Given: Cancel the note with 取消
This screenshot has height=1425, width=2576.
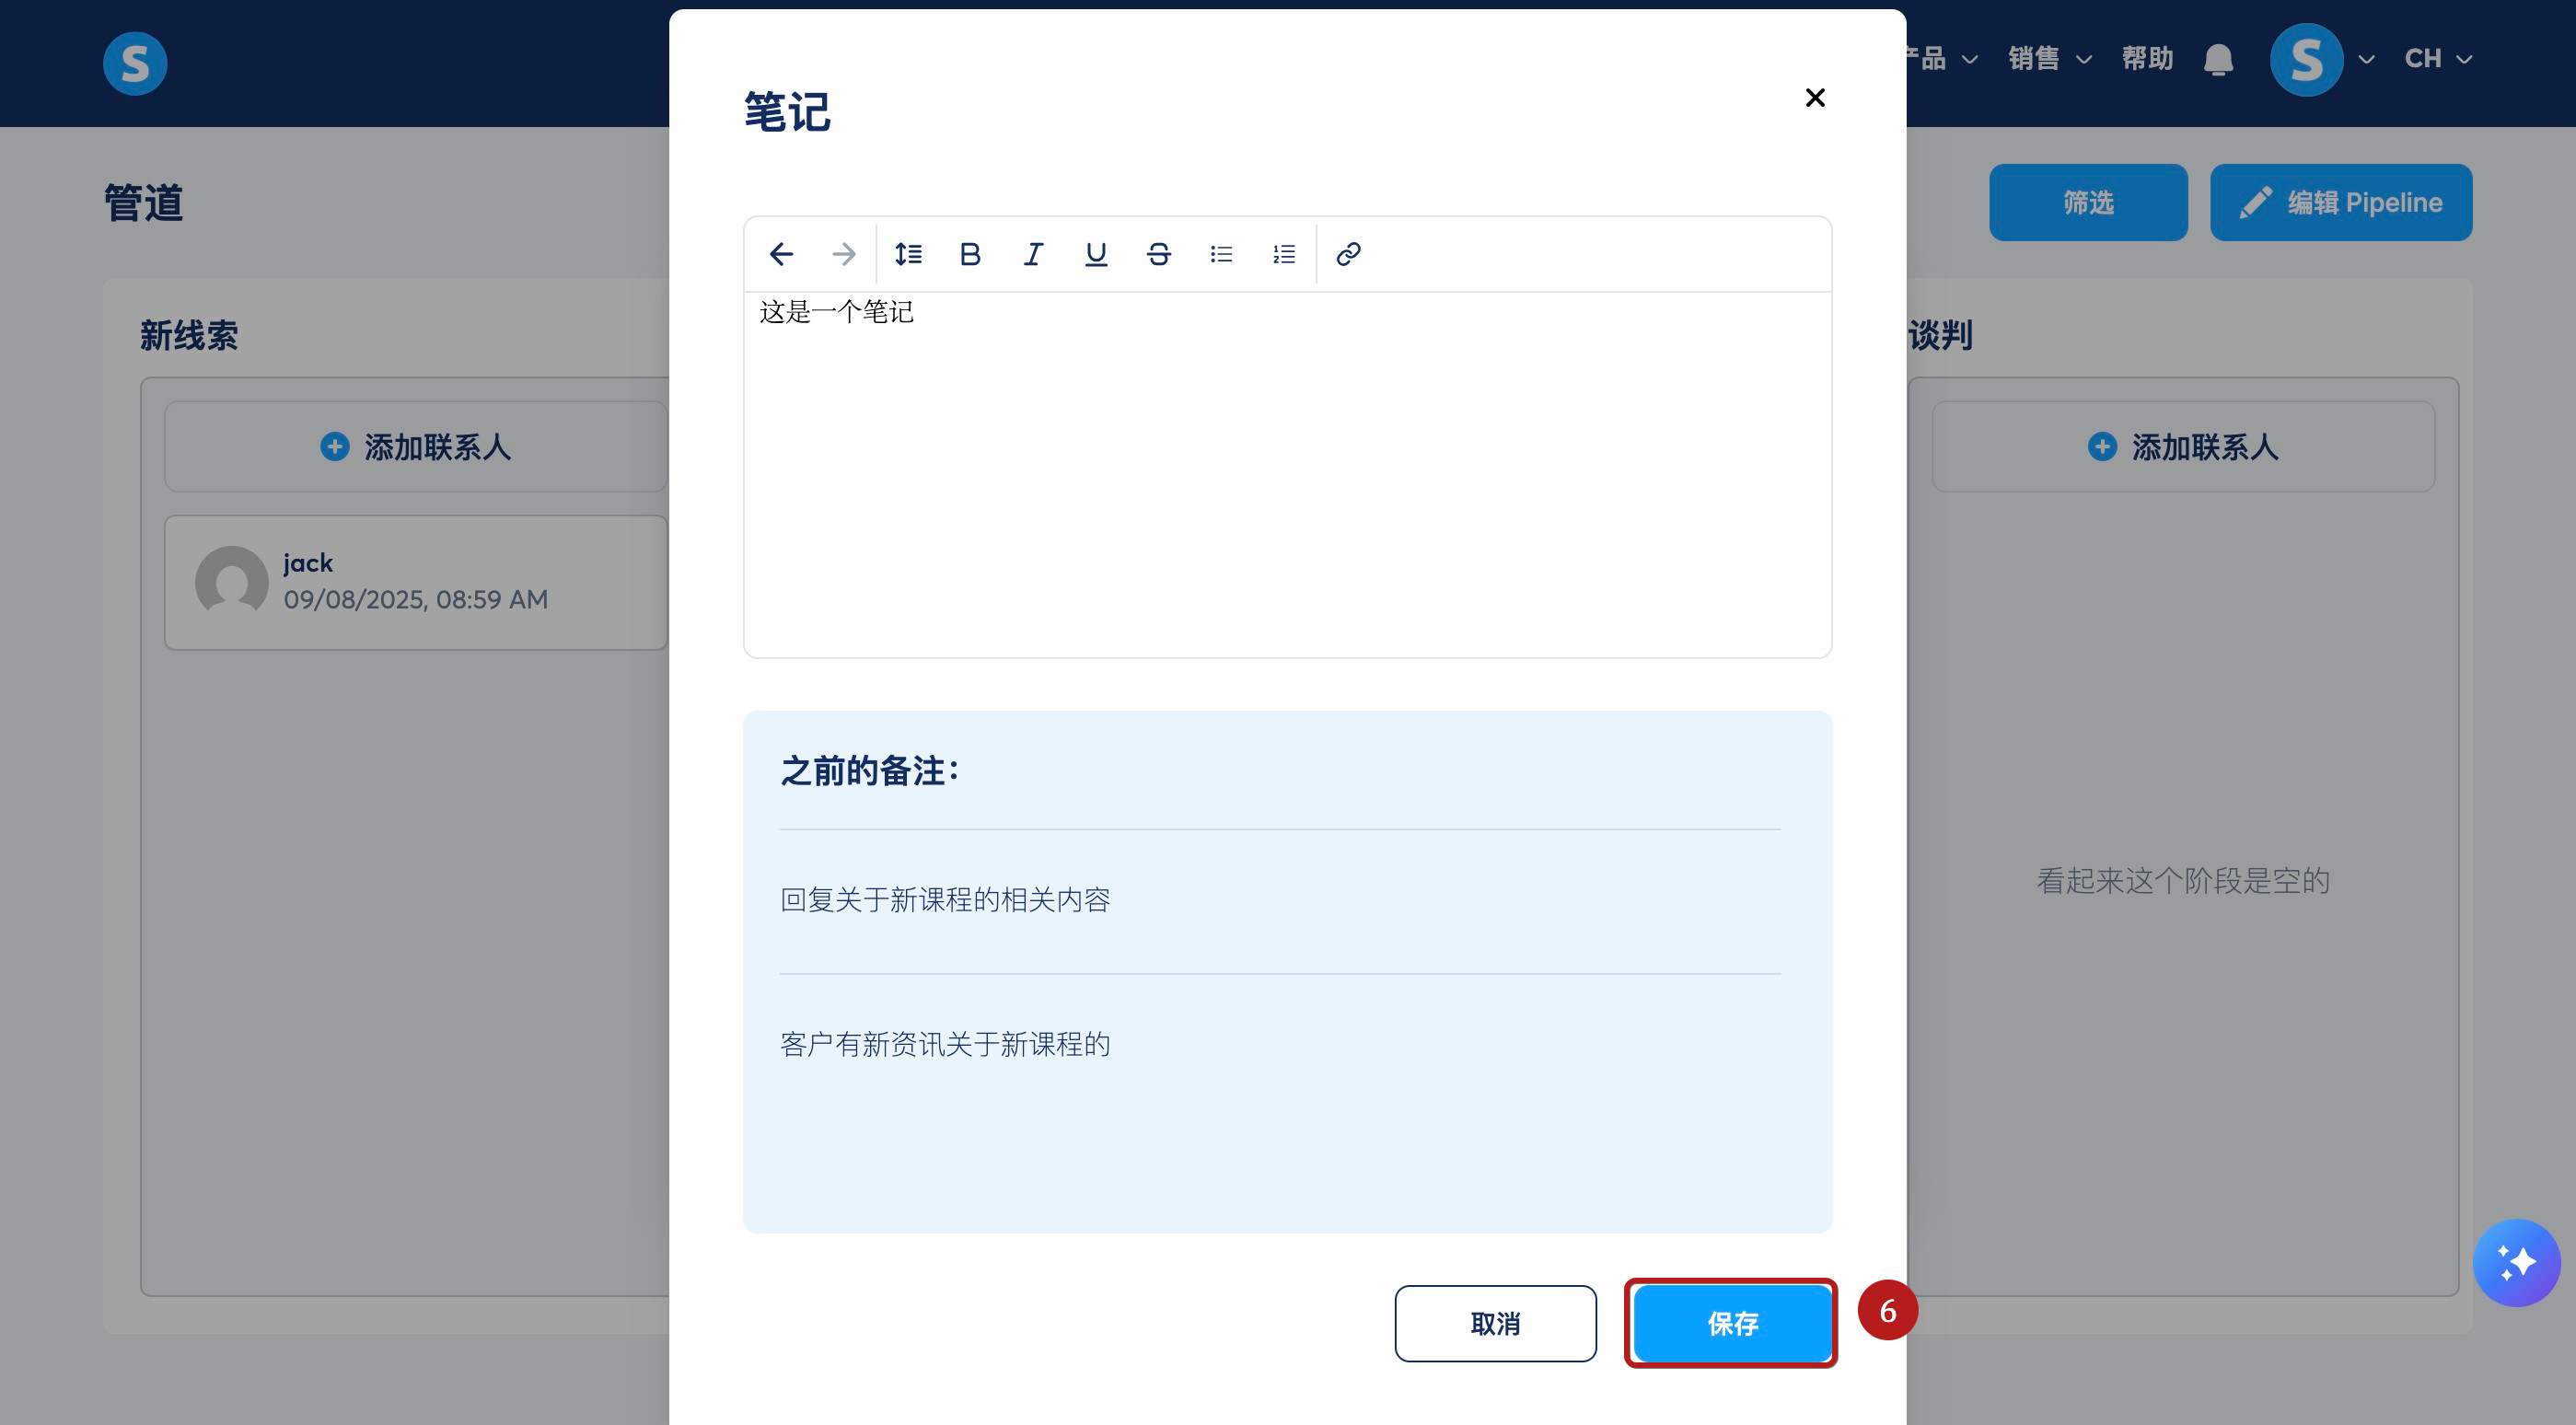Looking at the screenshot, I should [1495, 1323].
